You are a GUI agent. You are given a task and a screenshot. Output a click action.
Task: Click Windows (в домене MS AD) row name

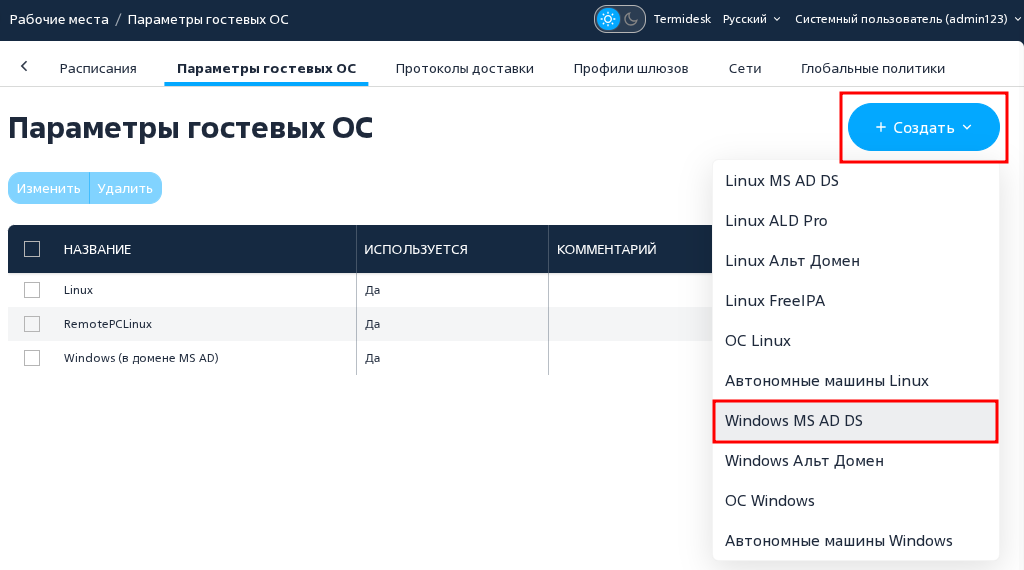[x=141, y=358]
